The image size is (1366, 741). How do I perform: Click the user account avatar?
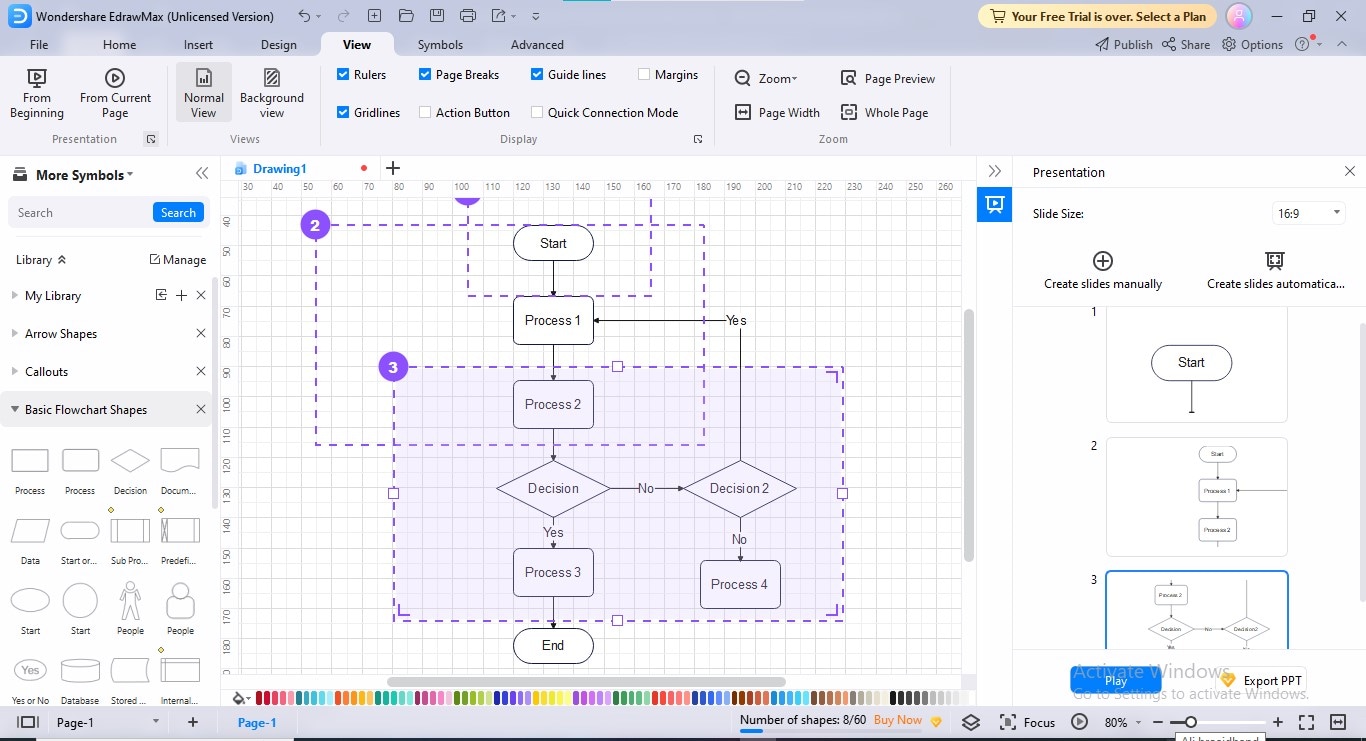click(x=1239, y=16)
